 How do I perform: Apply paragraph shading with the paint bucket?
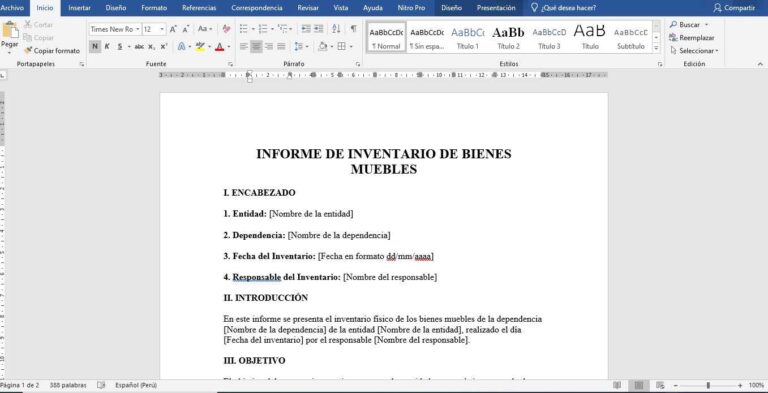[x=323, y=47]
